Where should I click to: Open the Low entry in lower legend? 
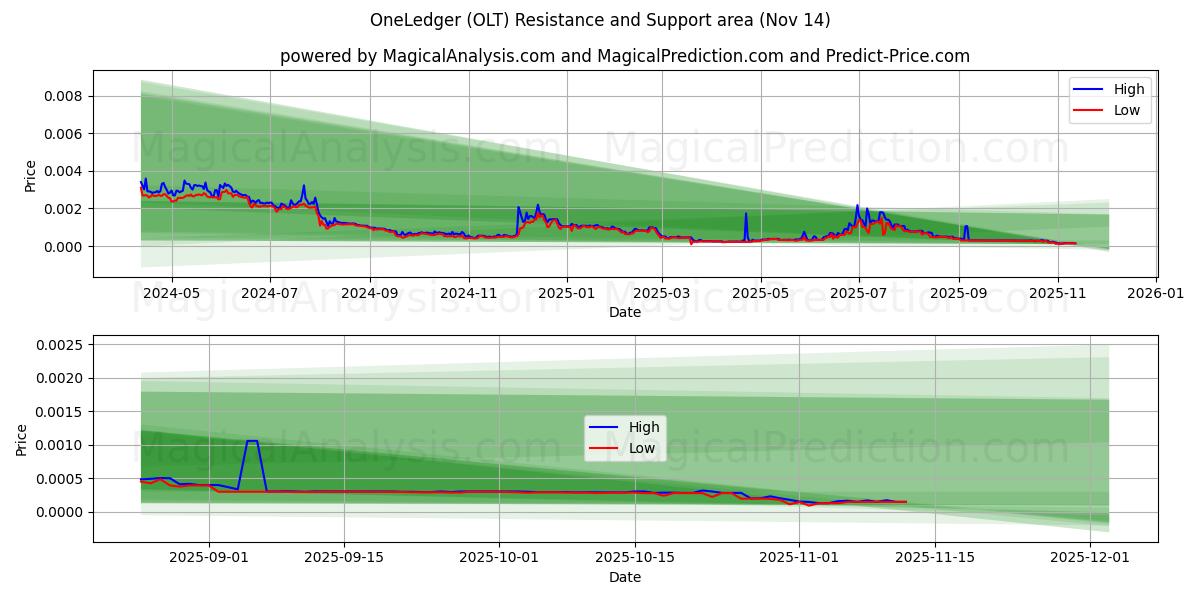pyautogui.click(x=640, y=448)
